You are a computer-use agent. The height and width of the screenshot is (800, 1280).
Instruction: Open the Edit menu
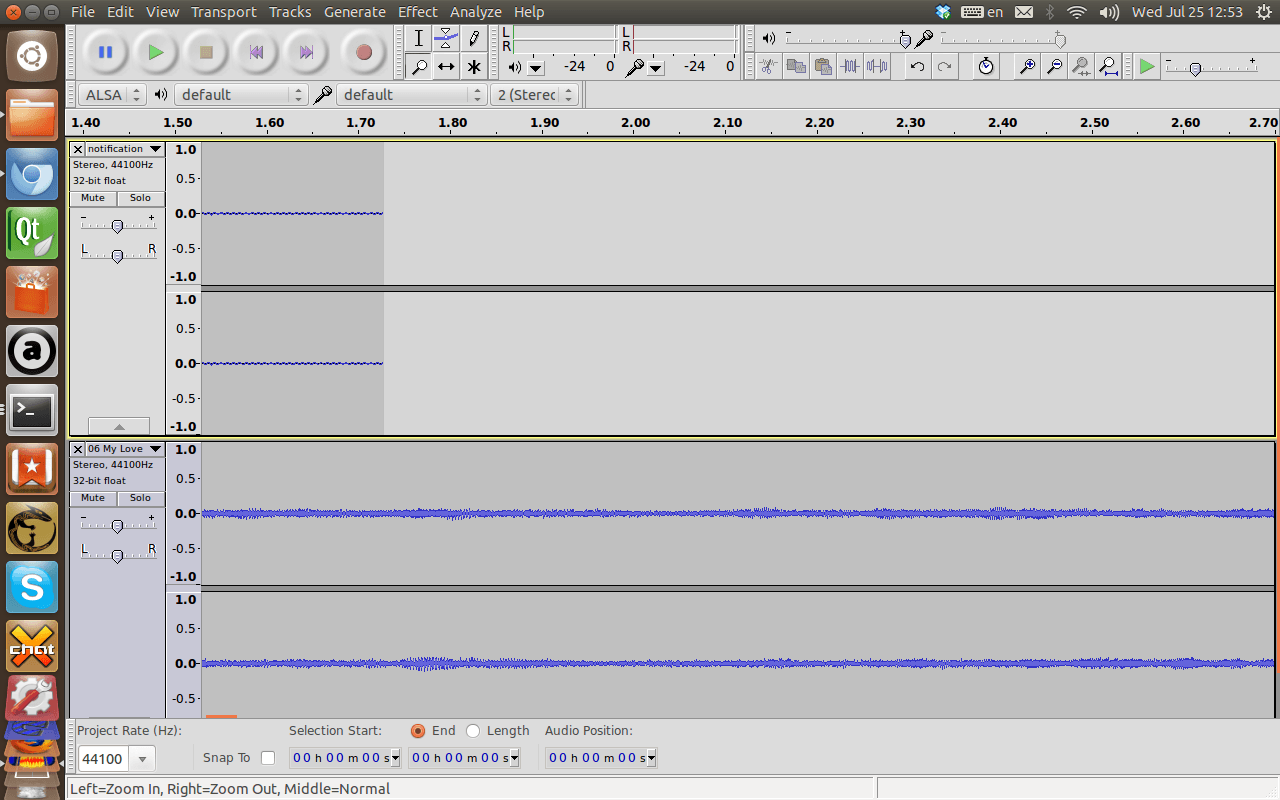tap(120, 12)
